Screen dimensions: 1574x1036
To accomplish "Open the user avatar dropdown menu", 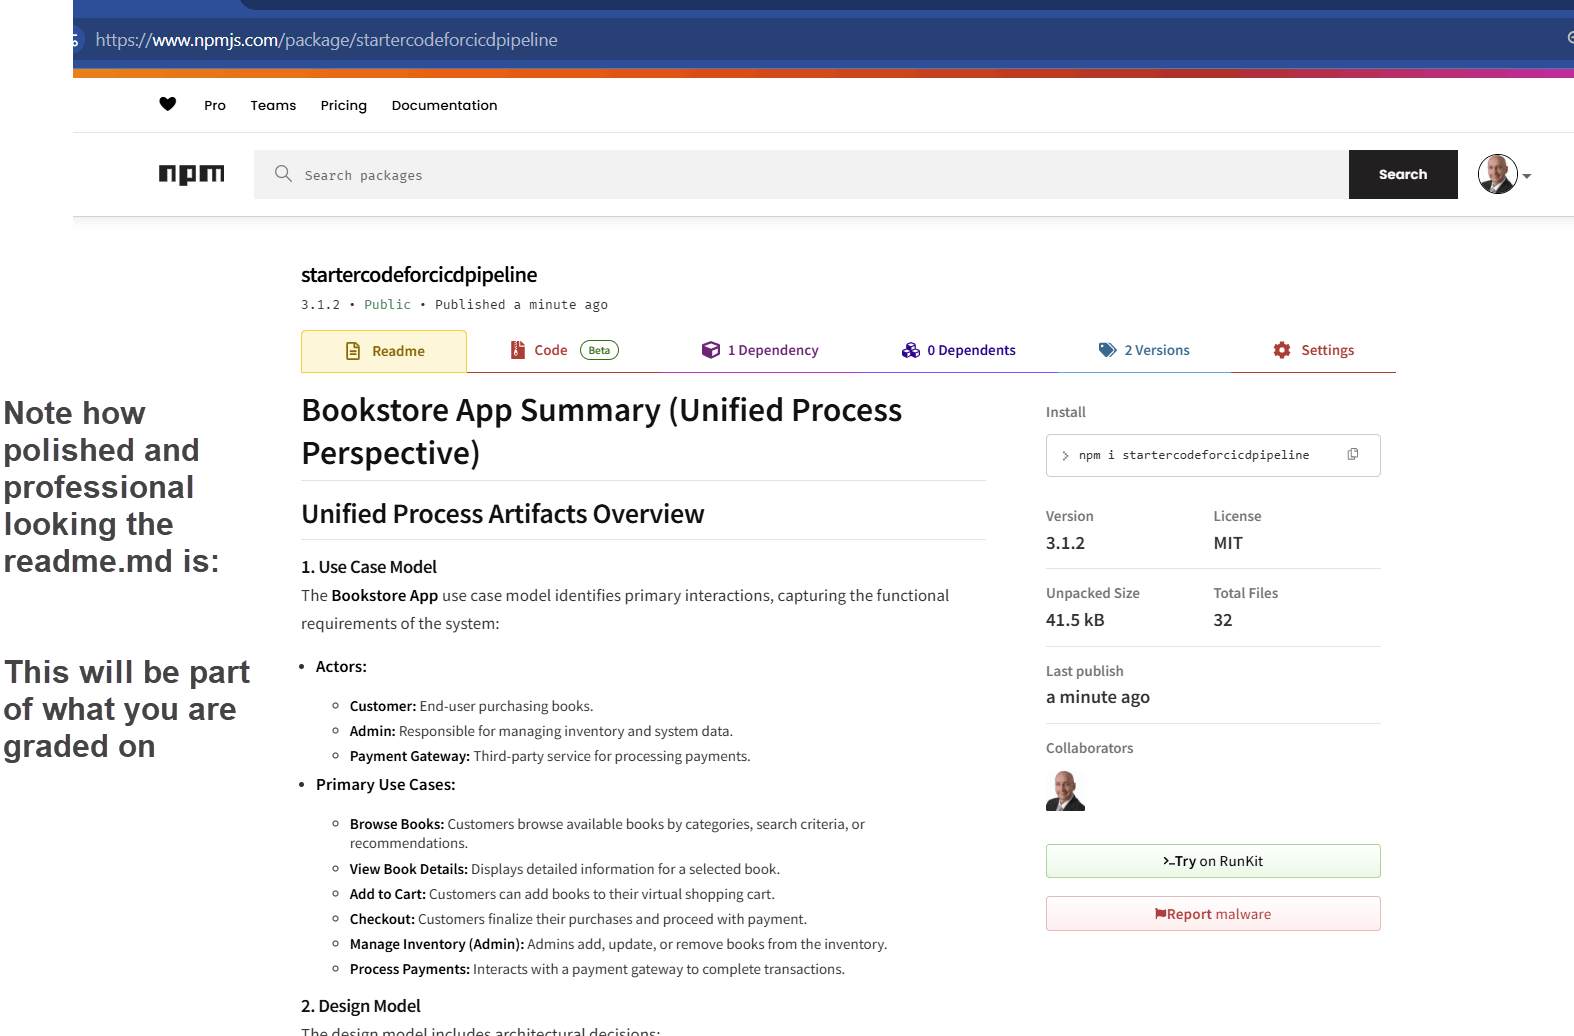I will pyautogui.click(x=1505, y=175).
